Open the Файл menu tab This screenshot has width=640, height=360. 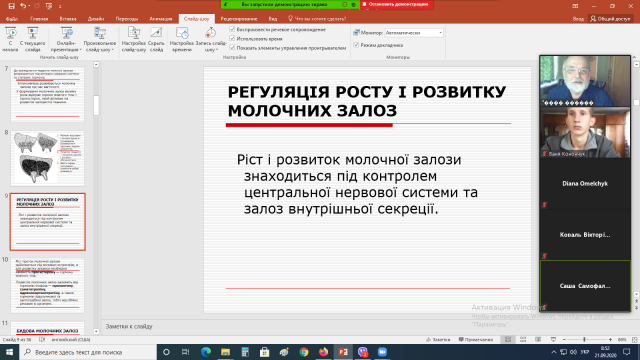tap(11, 19)
